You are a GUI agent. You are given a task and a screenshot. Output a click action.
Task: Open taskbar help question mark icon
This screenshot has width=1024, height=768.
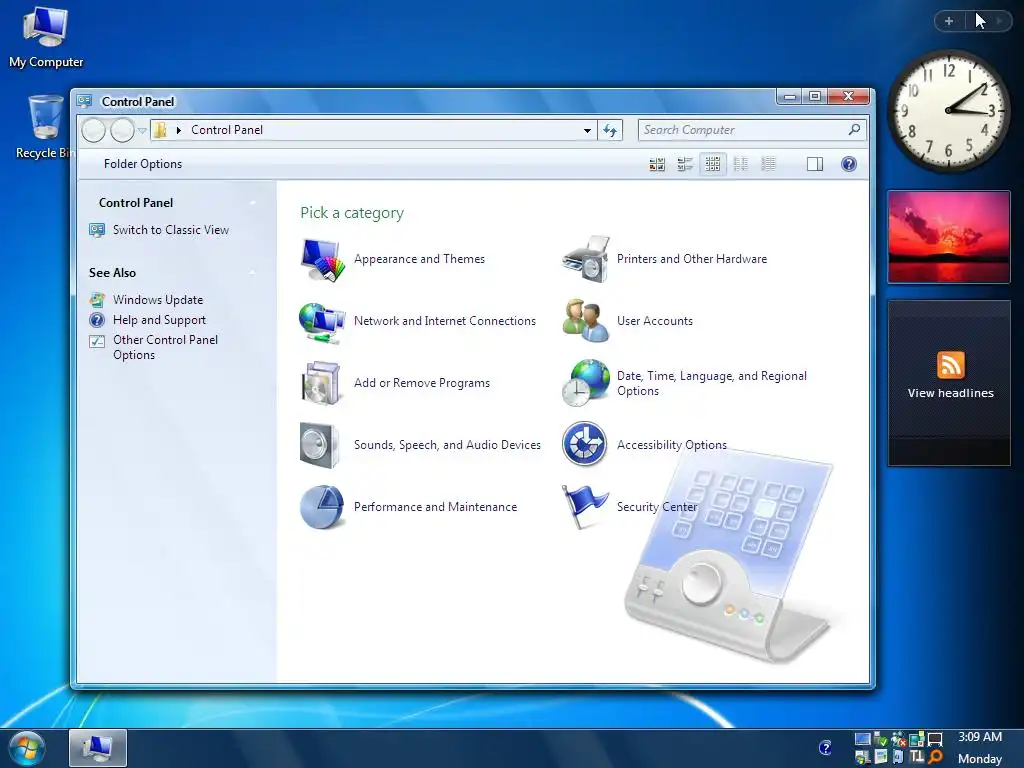coord(825,748)
